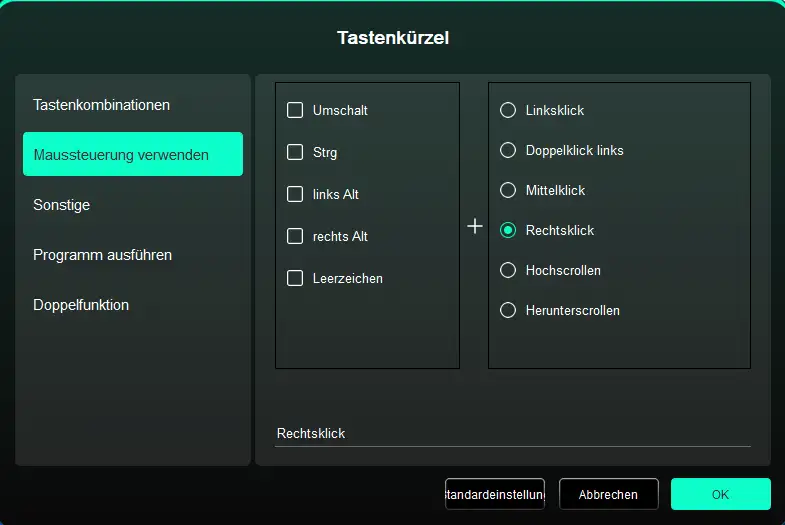785x525 pixels.
Task: Enable the Umschalt modifier checkbox
Action: (x=295, y=110)
